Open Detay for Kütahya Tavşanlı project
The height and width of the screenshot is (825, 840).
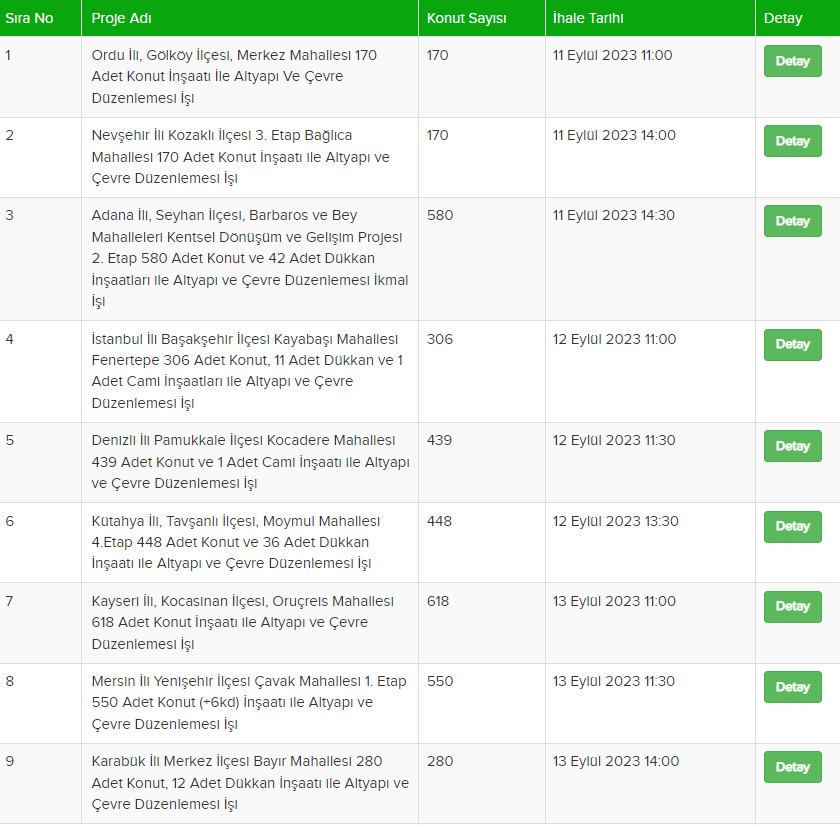[x=792, y=526]
